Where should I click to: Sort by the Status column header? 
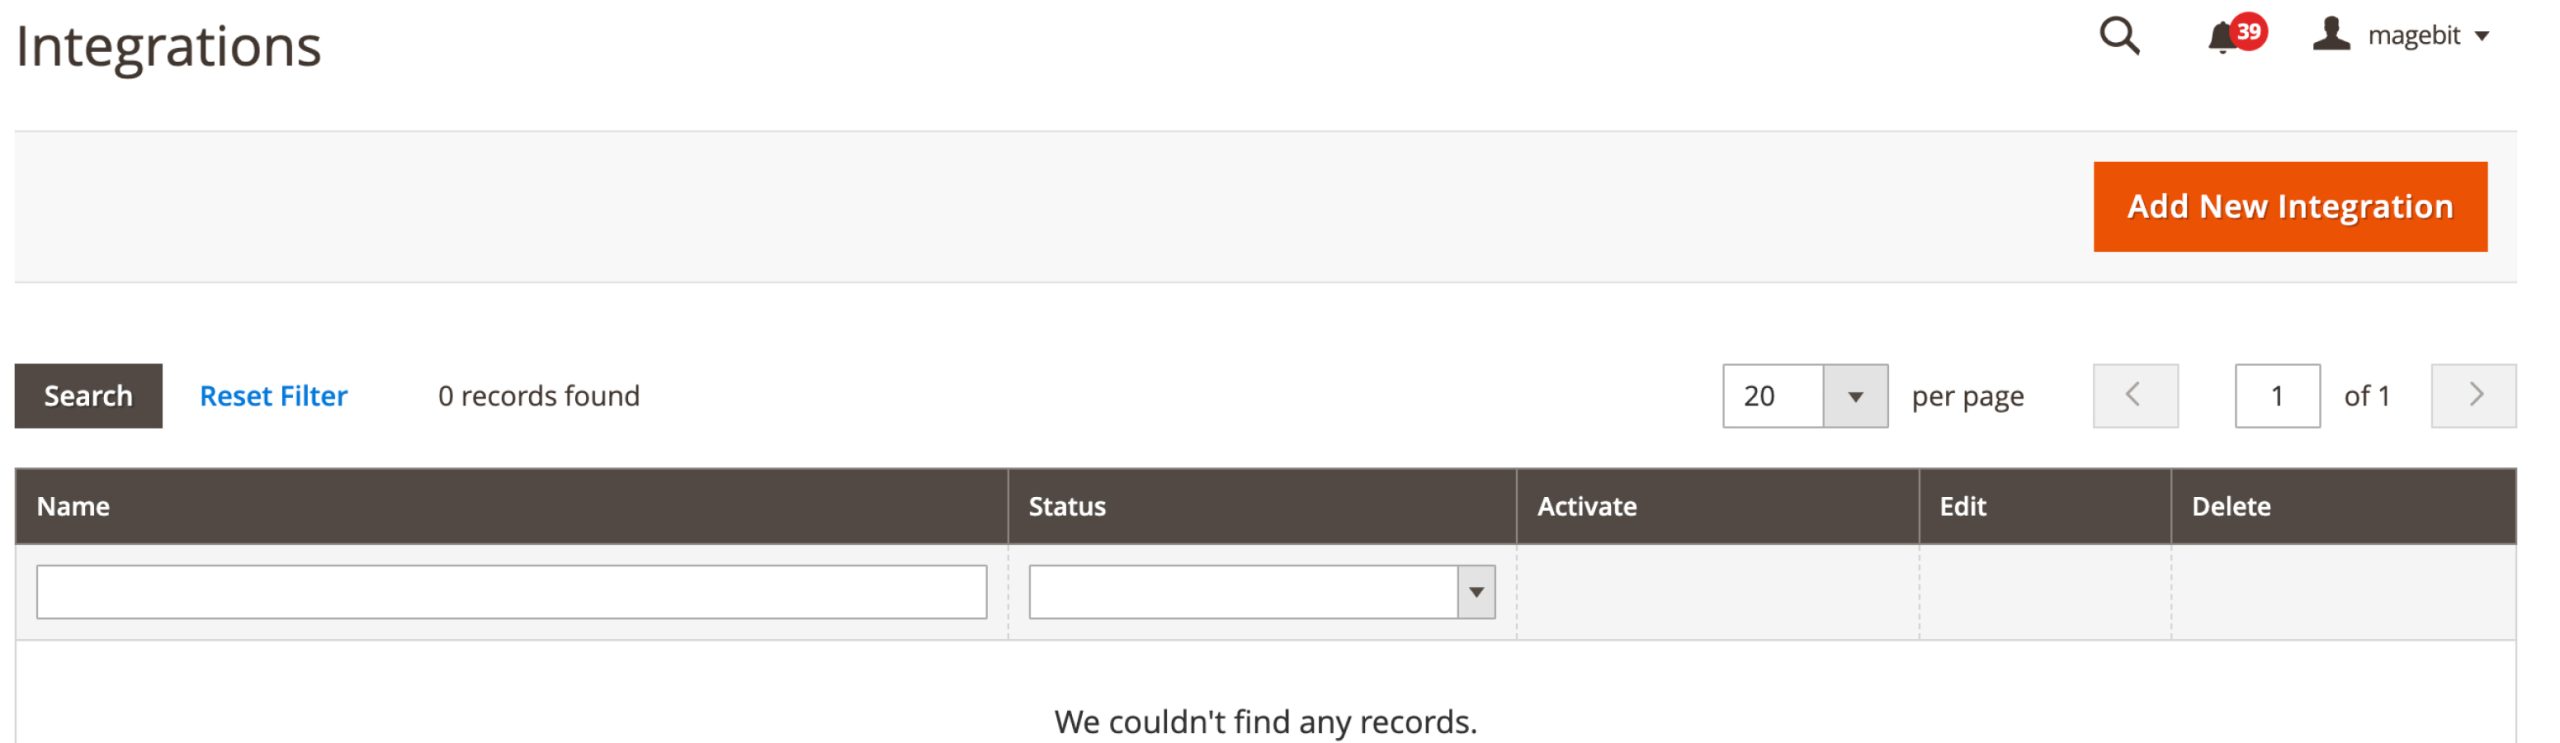point(1067,507)
